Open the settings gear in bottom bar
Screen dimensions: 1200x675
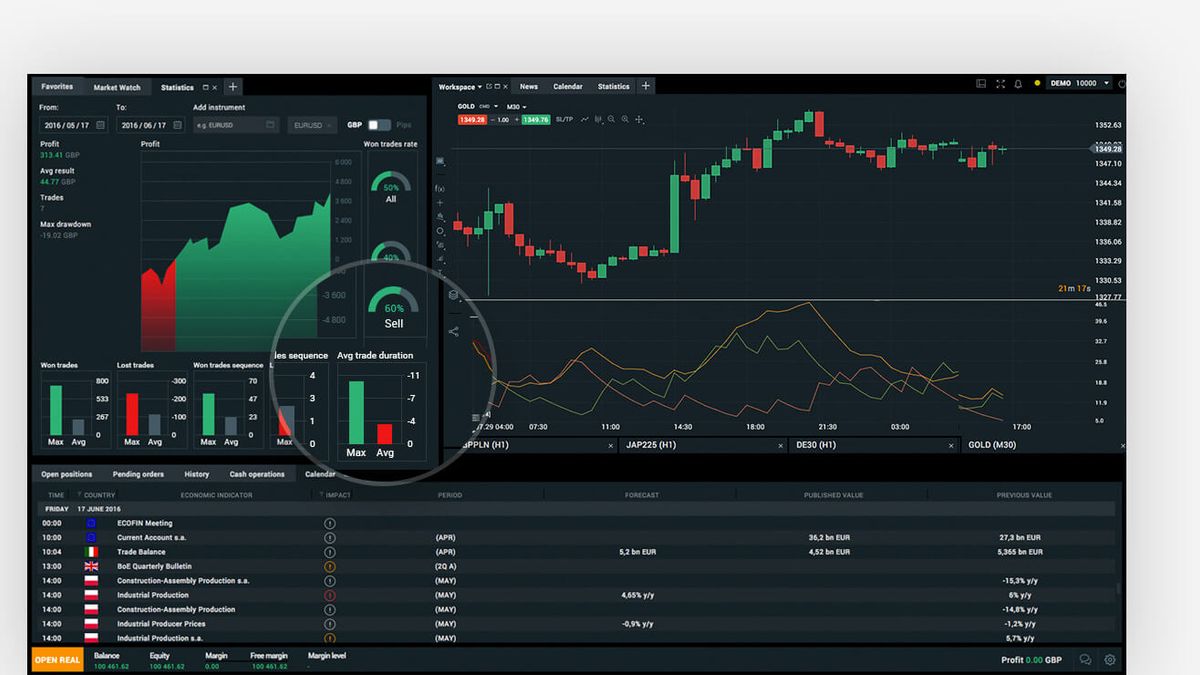click(1110, 660)
